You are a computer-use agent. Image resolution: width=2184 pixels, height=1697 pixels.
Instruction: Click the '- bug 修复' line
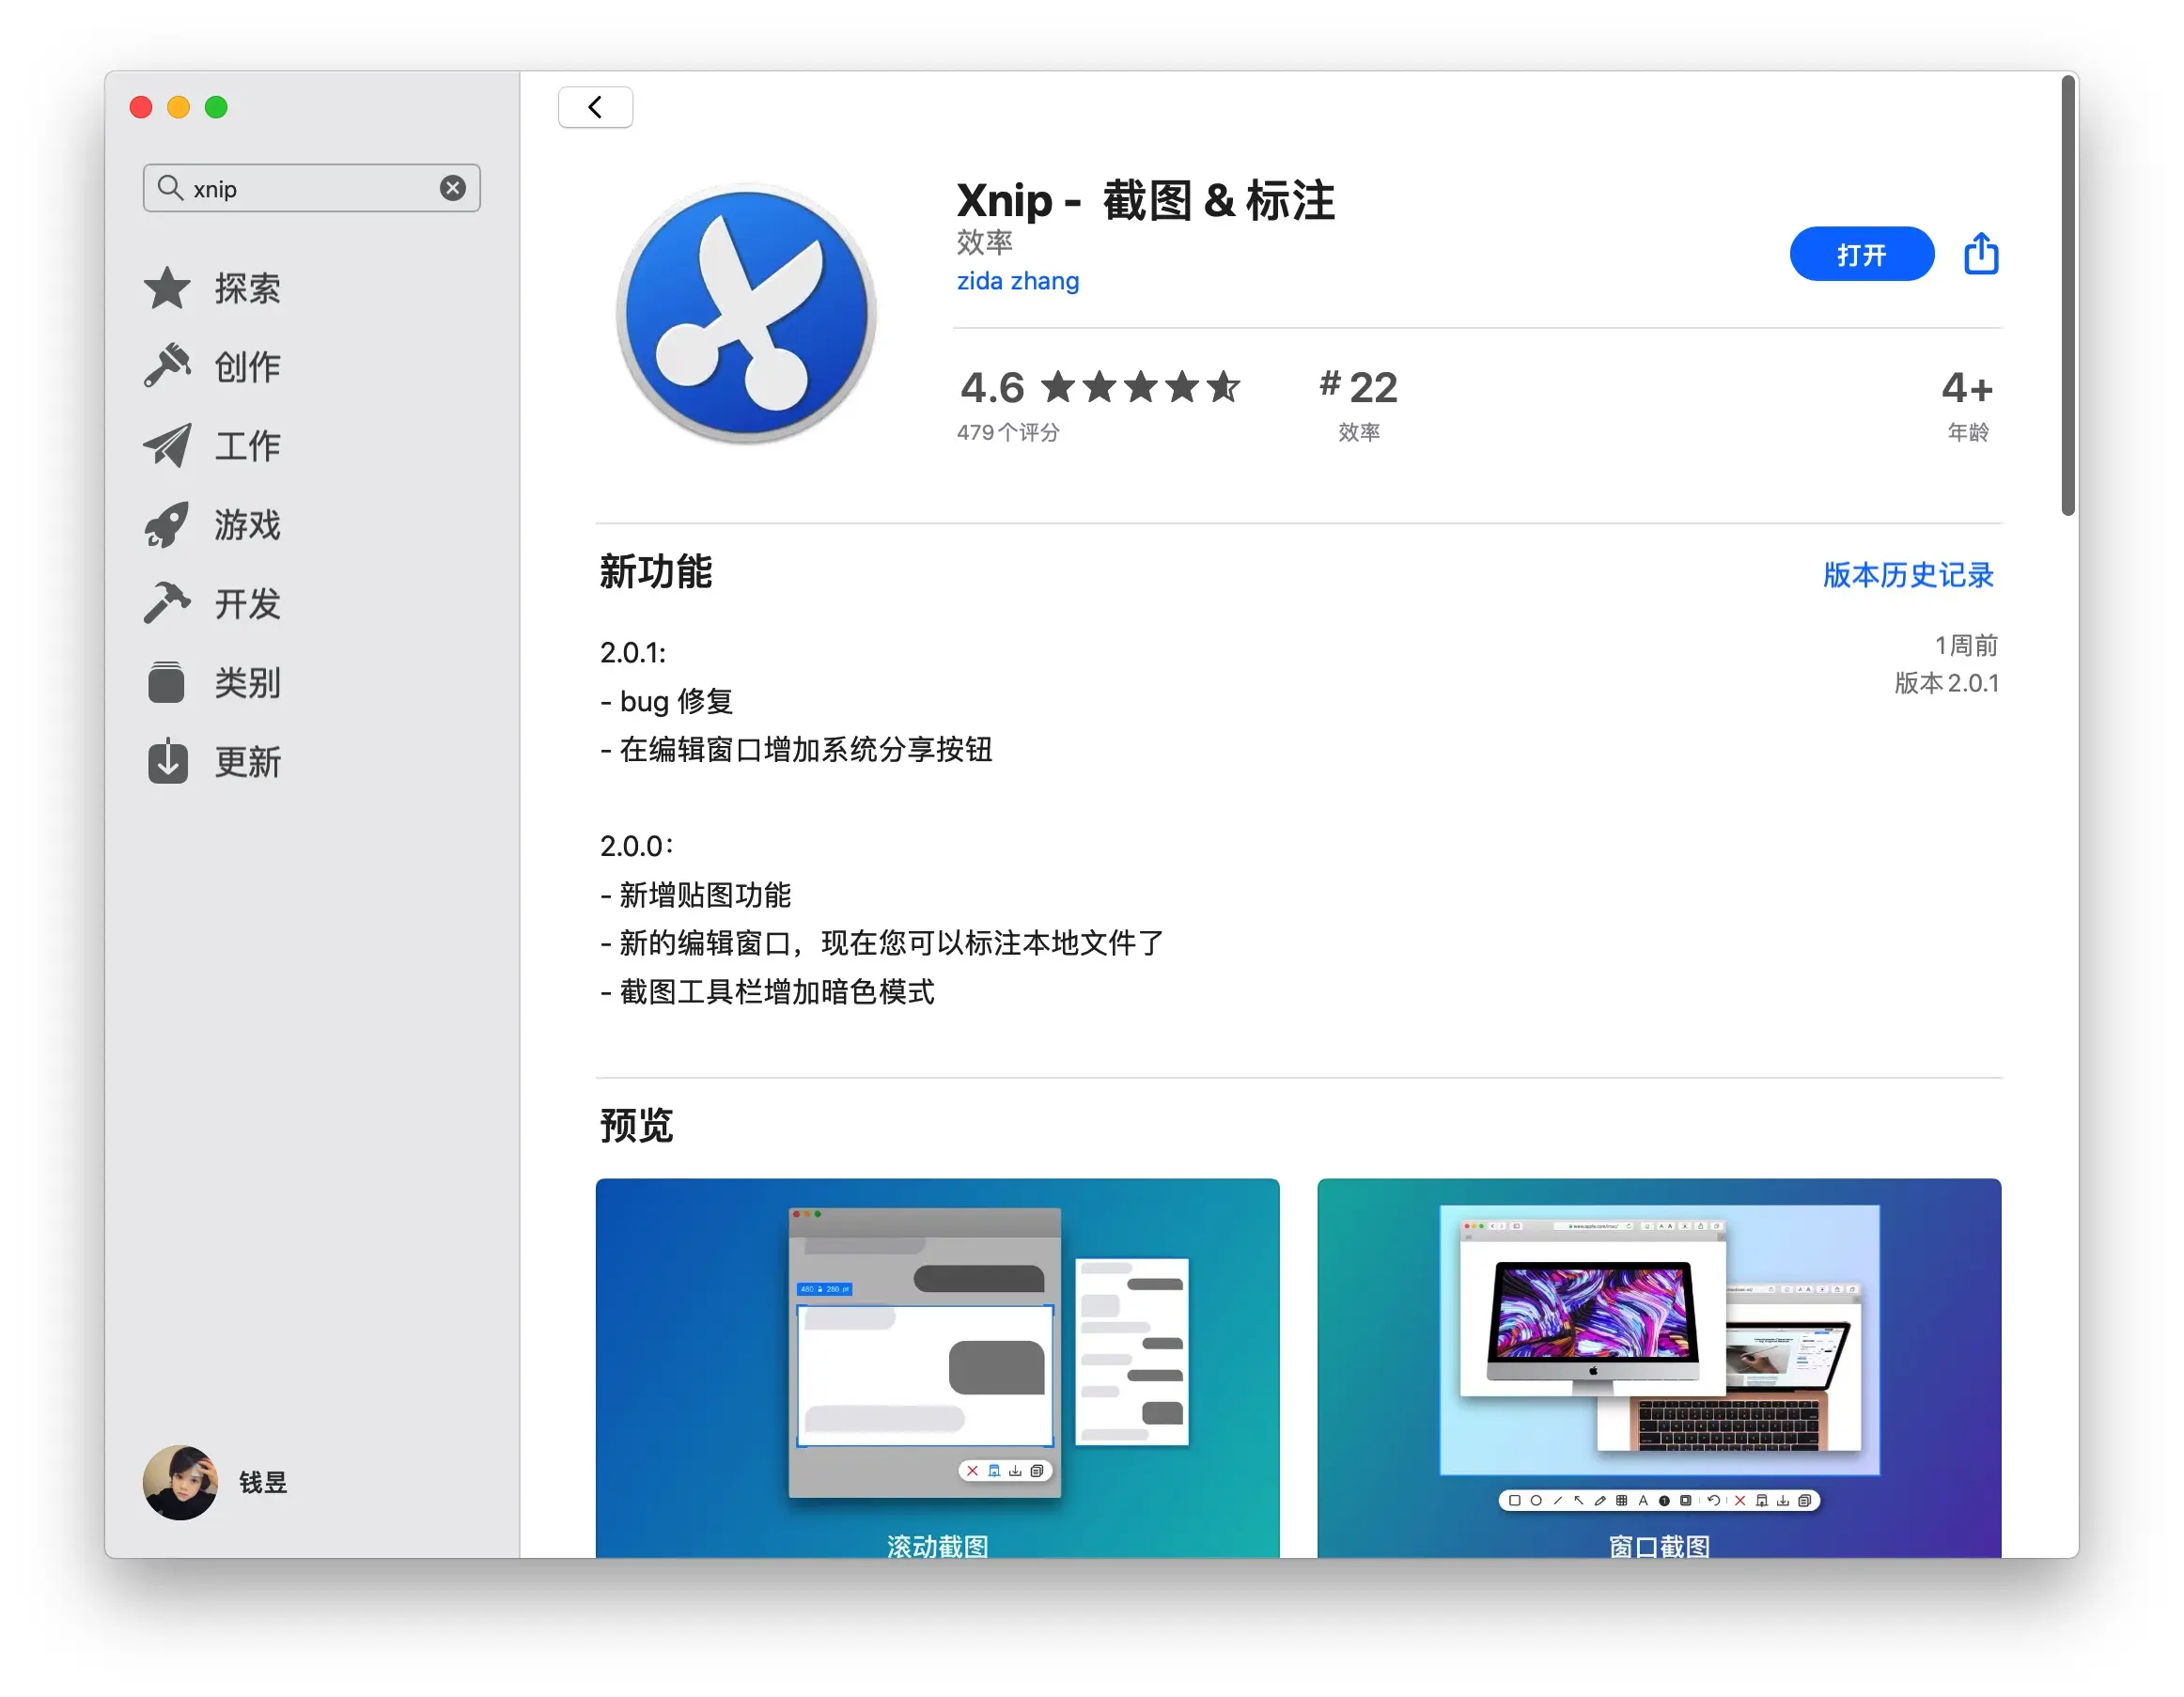[x=667, y=701]
